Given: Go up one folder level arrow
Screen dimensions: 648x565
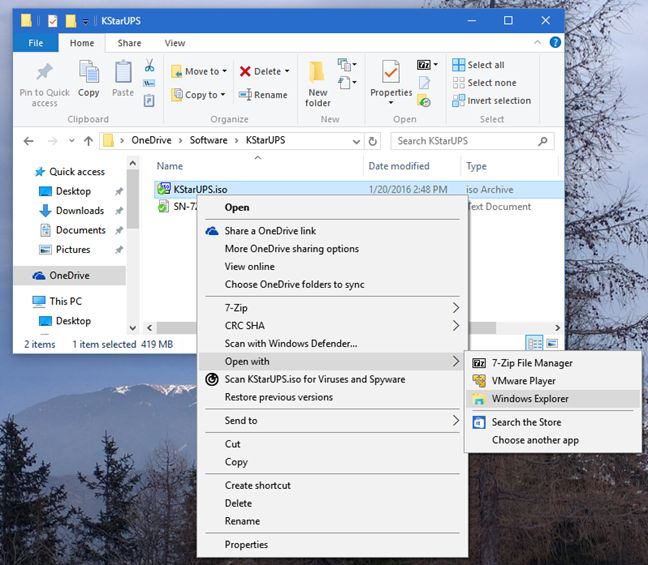Looking at the screenshot, I should (x=88, y=141).
